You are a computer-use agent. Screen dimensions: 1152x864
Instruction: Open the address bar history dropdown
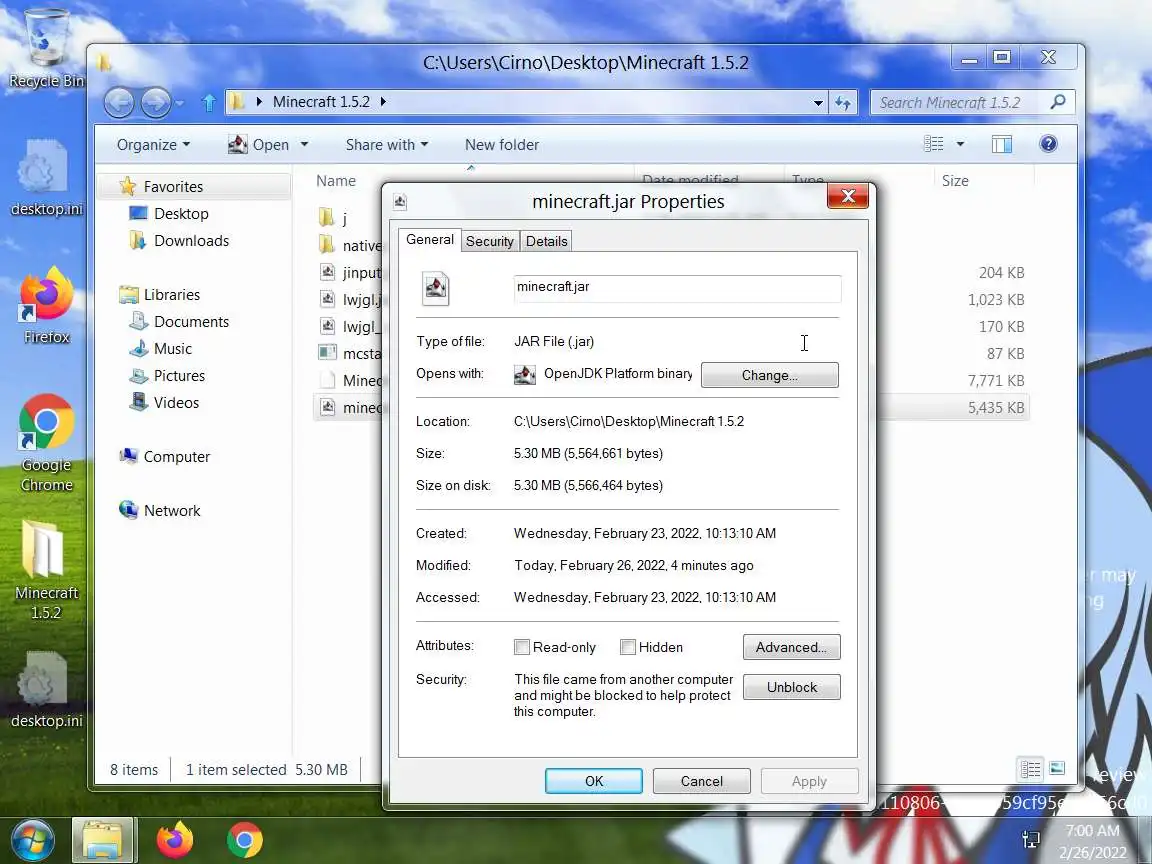tap(818, 103)
